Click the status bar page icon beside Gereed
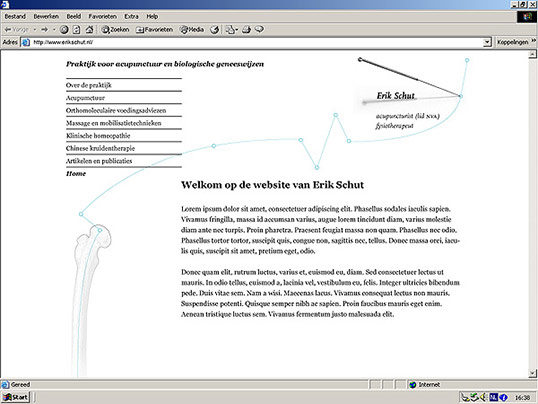The width and height of the screenshot is (538, 404). click(5, 384)
